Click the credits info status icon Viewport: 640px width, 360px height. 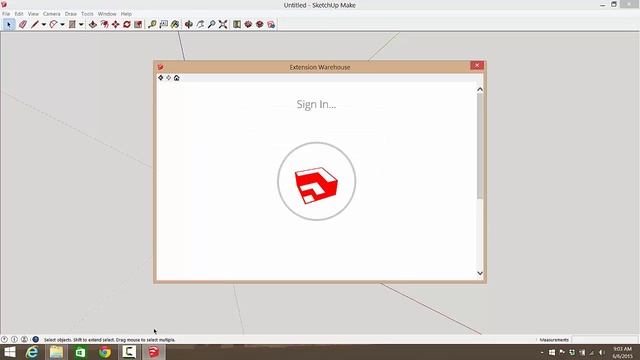(x=14, y=339)
